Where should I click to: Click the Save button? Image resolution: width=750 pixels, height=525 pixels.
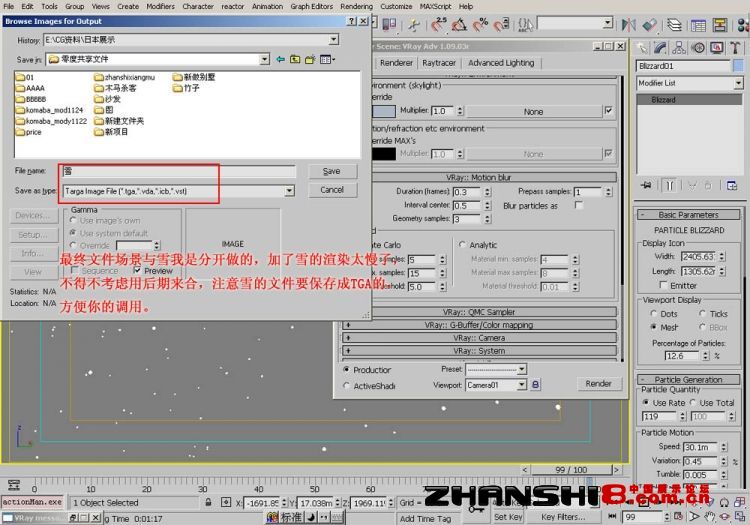(x=331, y=171)
